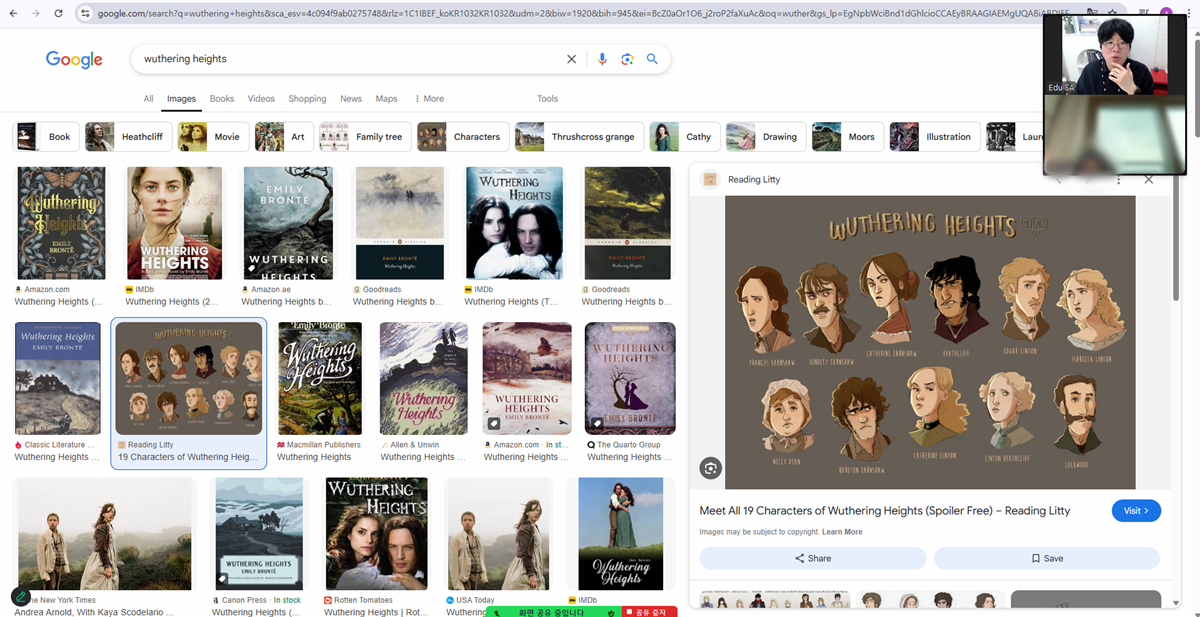Viewport: 1200px width, 617px height.
Task: Switch to the All results tab
Action: pyautogui.click(x=148, y=99)
